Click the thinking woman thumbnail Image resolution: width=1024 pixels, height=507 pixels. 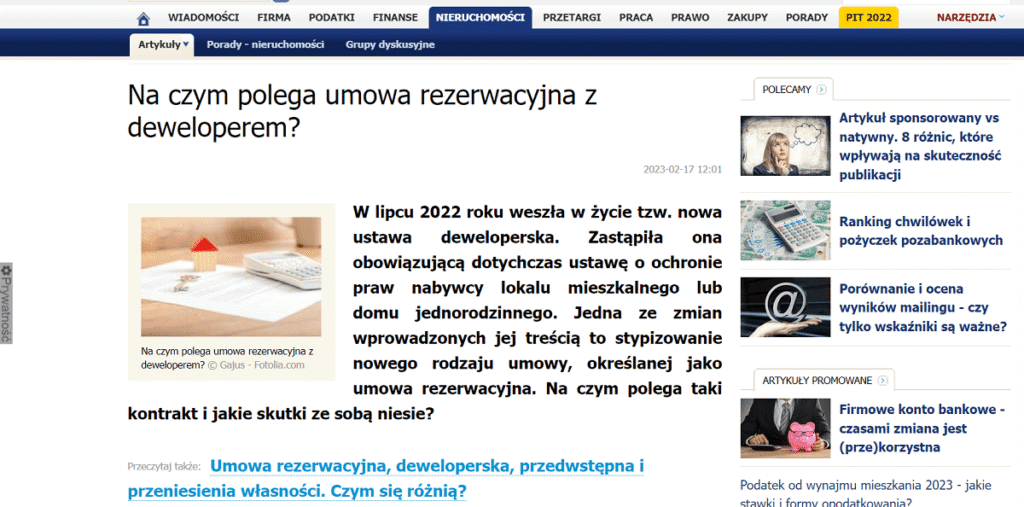(785, 146)
